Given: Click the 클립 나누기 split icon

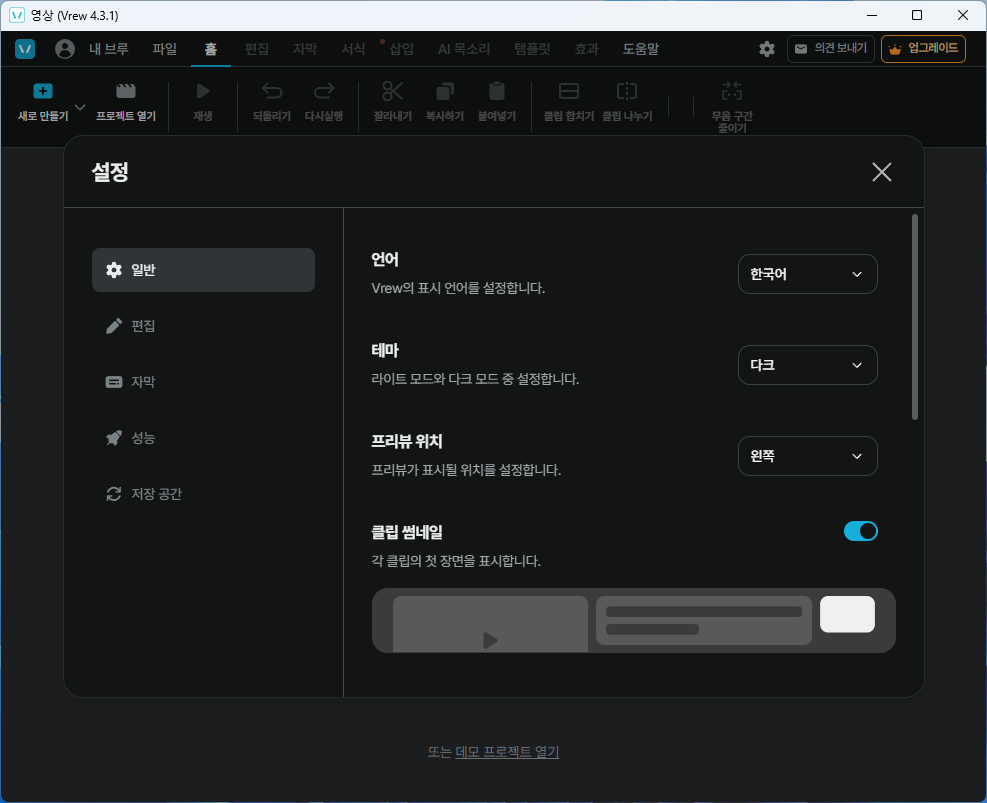Looking at the screenshot, I should tap(627, 91).
